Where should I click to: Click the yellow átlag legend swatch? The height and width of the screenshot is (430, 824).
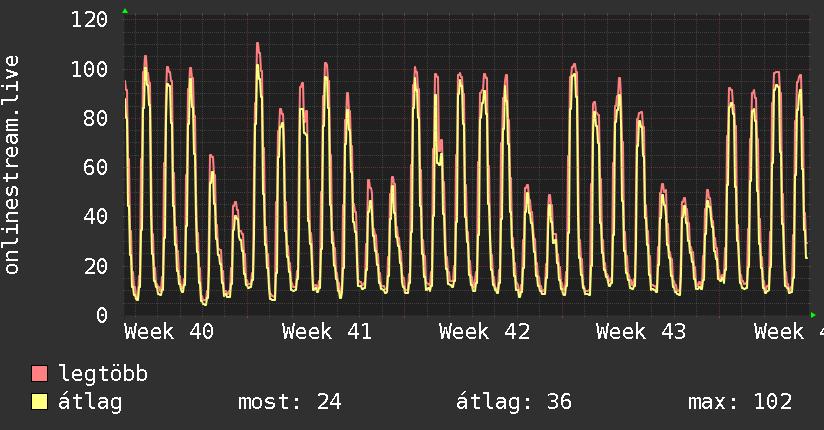(x=39, y=402)
